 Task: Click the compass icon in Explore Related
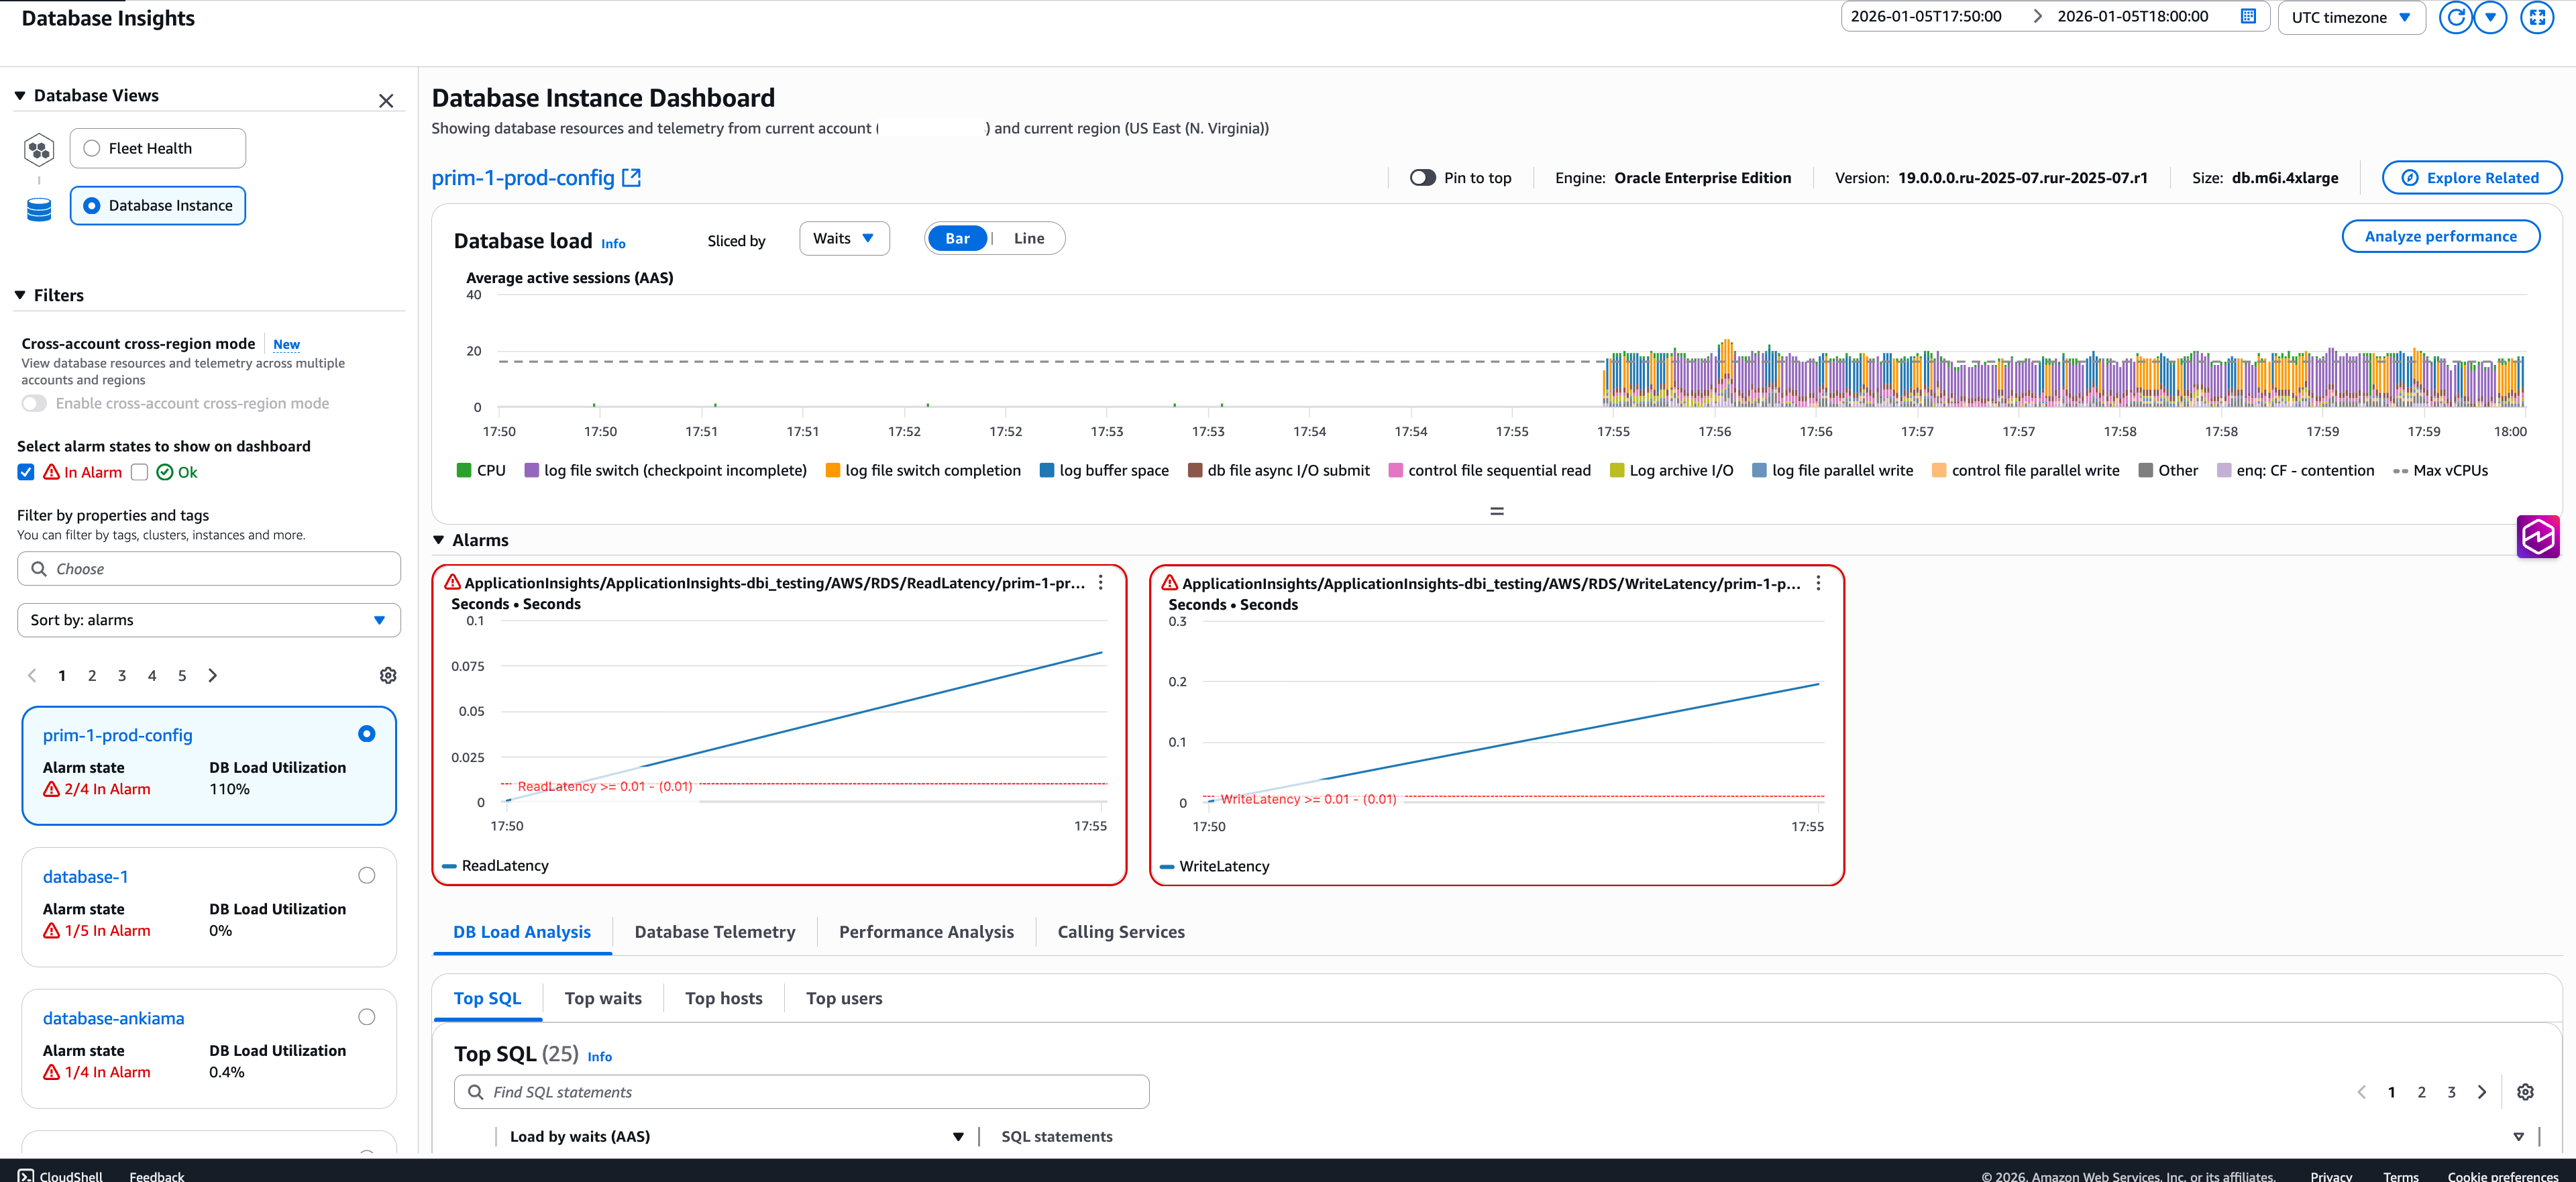coord(2410,178)
